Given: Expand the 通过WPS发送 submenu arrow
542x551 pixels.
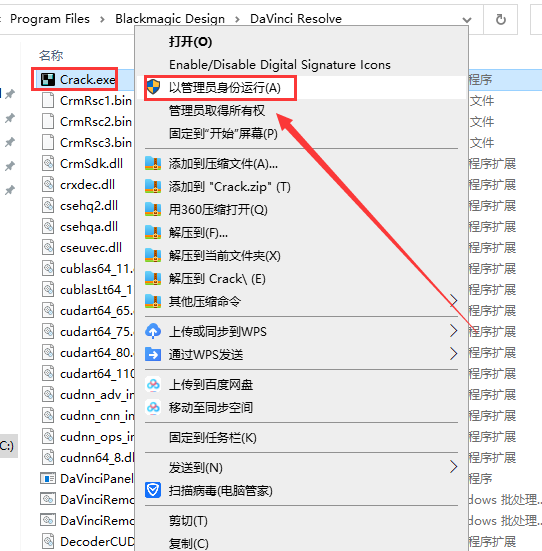Looking at the screenshot, I should [453, 354].
